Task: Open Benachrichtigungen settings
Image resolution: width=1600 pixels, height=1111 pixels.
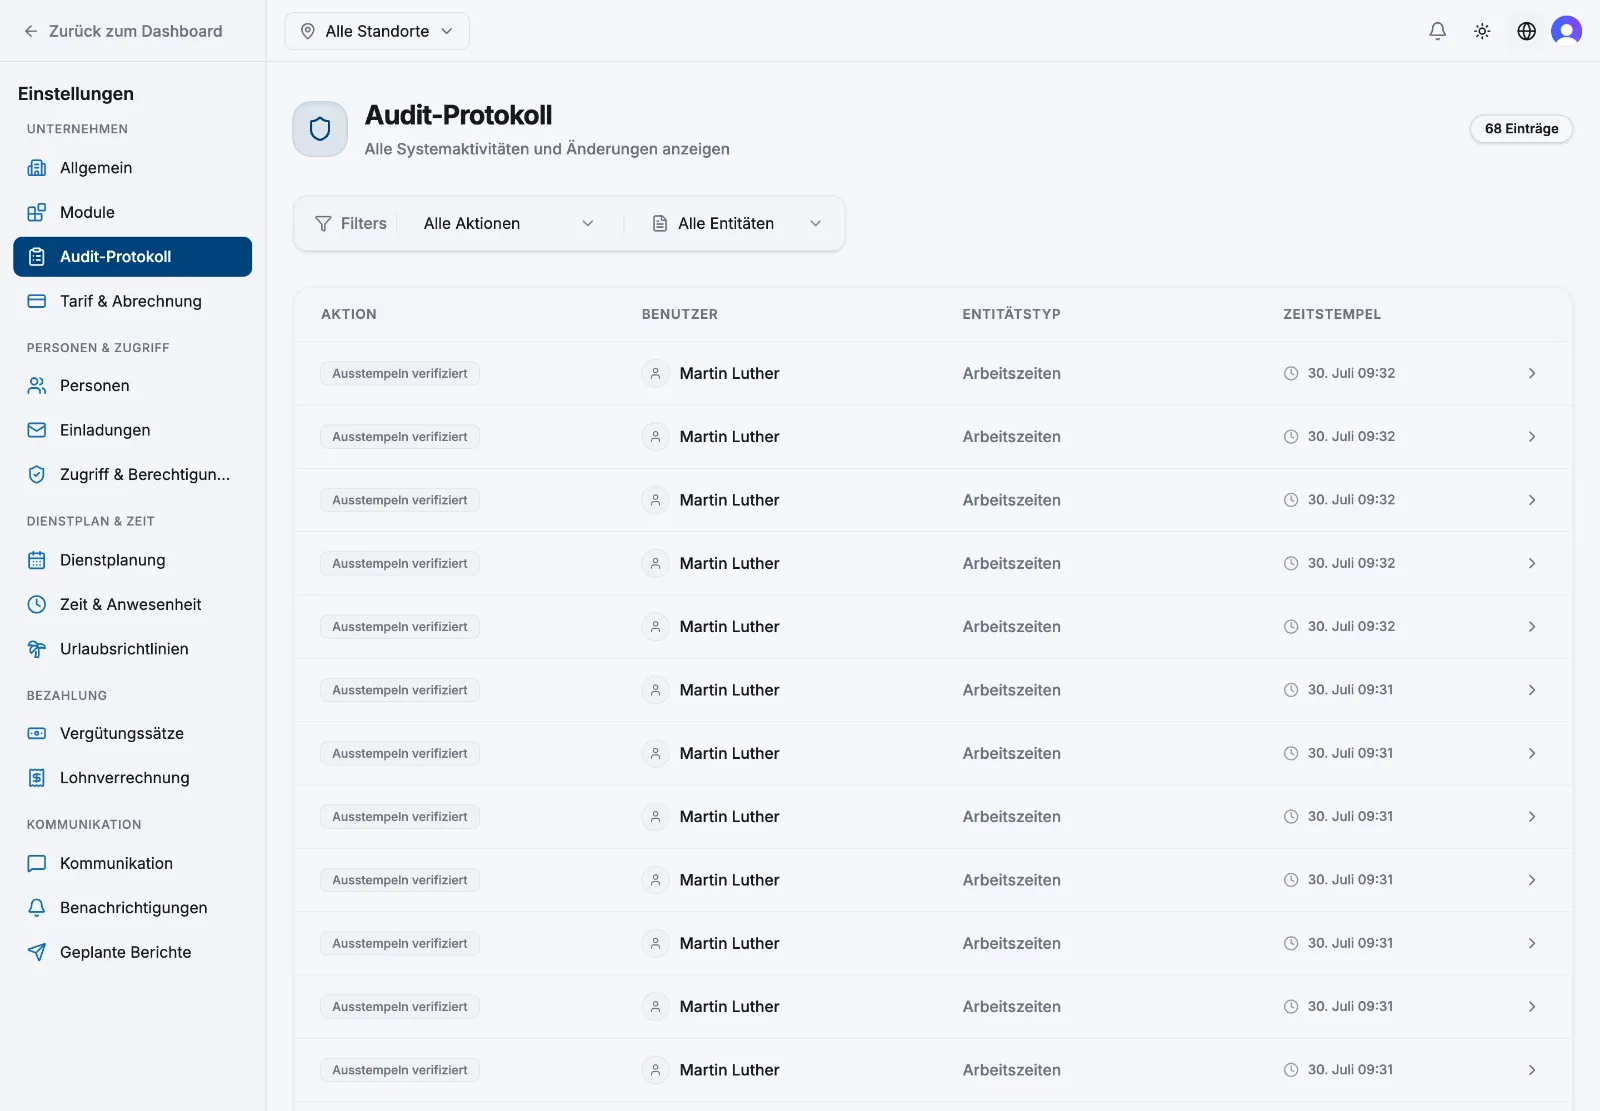Action: (132, 908)
